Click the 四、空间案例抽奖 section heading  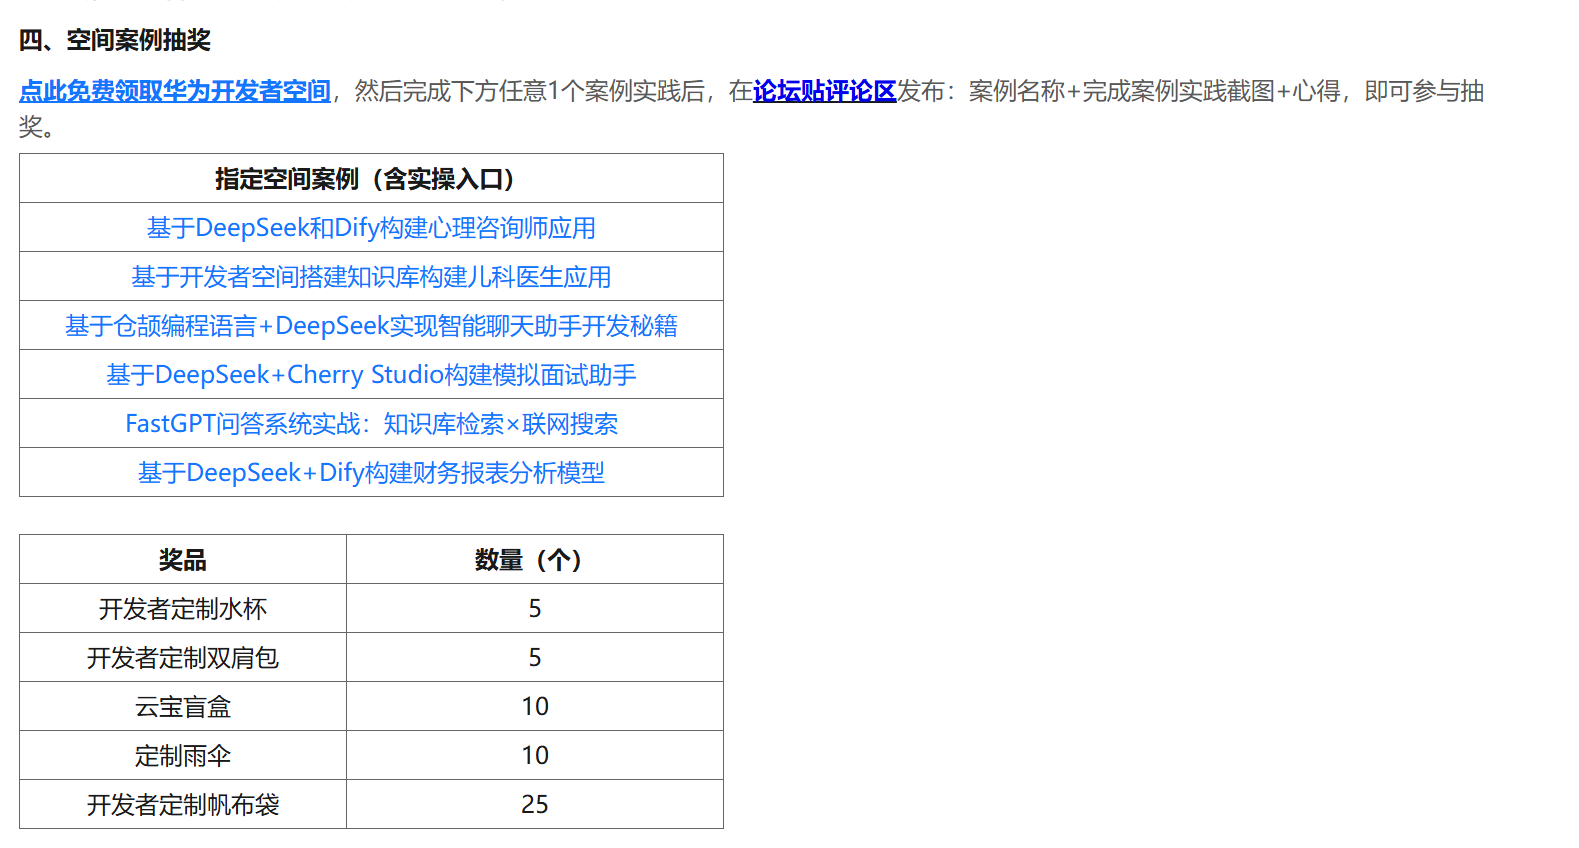click(x=115, y=40)
